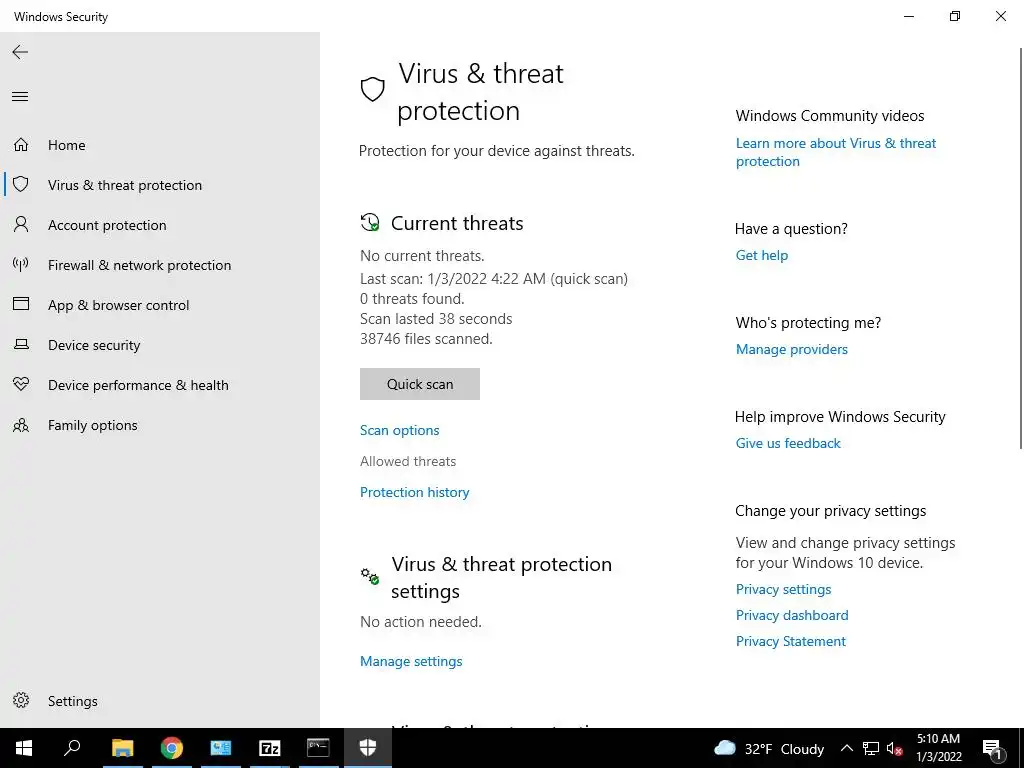Click Manage settings link

(x=411, y=661)
